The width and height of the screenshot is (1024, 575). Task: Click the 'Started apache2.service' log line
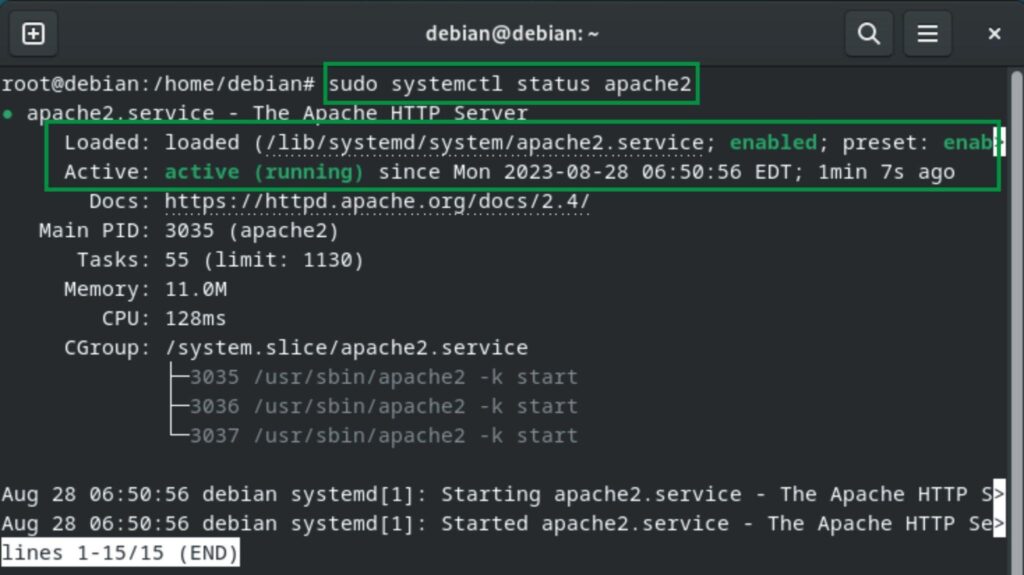503,523
